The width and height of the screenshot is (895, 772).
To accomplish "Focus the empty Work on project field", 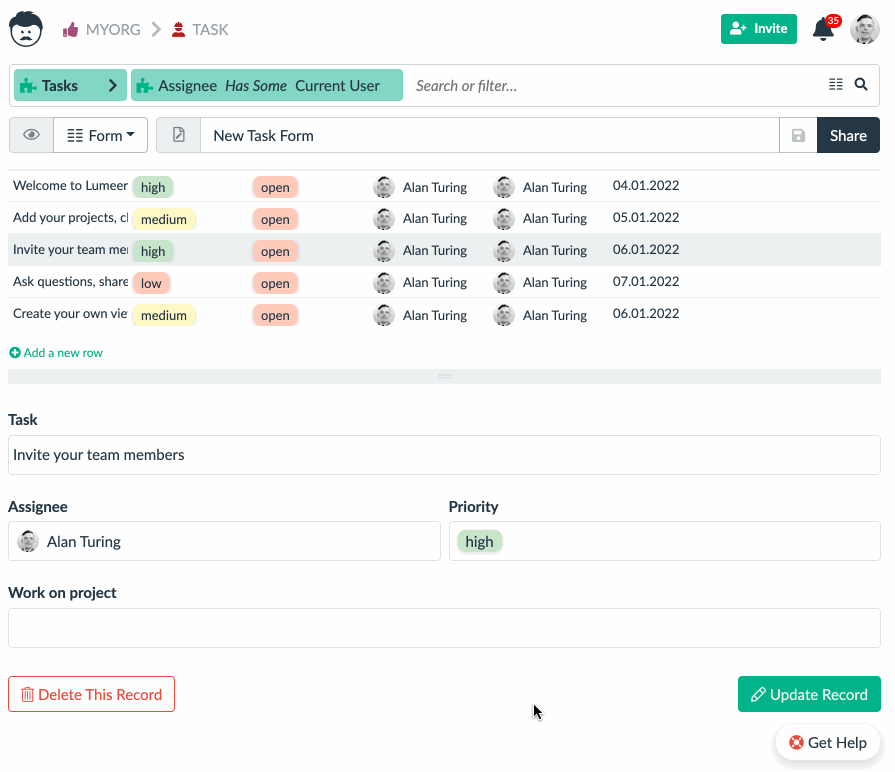I will pyautogui.click(x=444, y=628).
